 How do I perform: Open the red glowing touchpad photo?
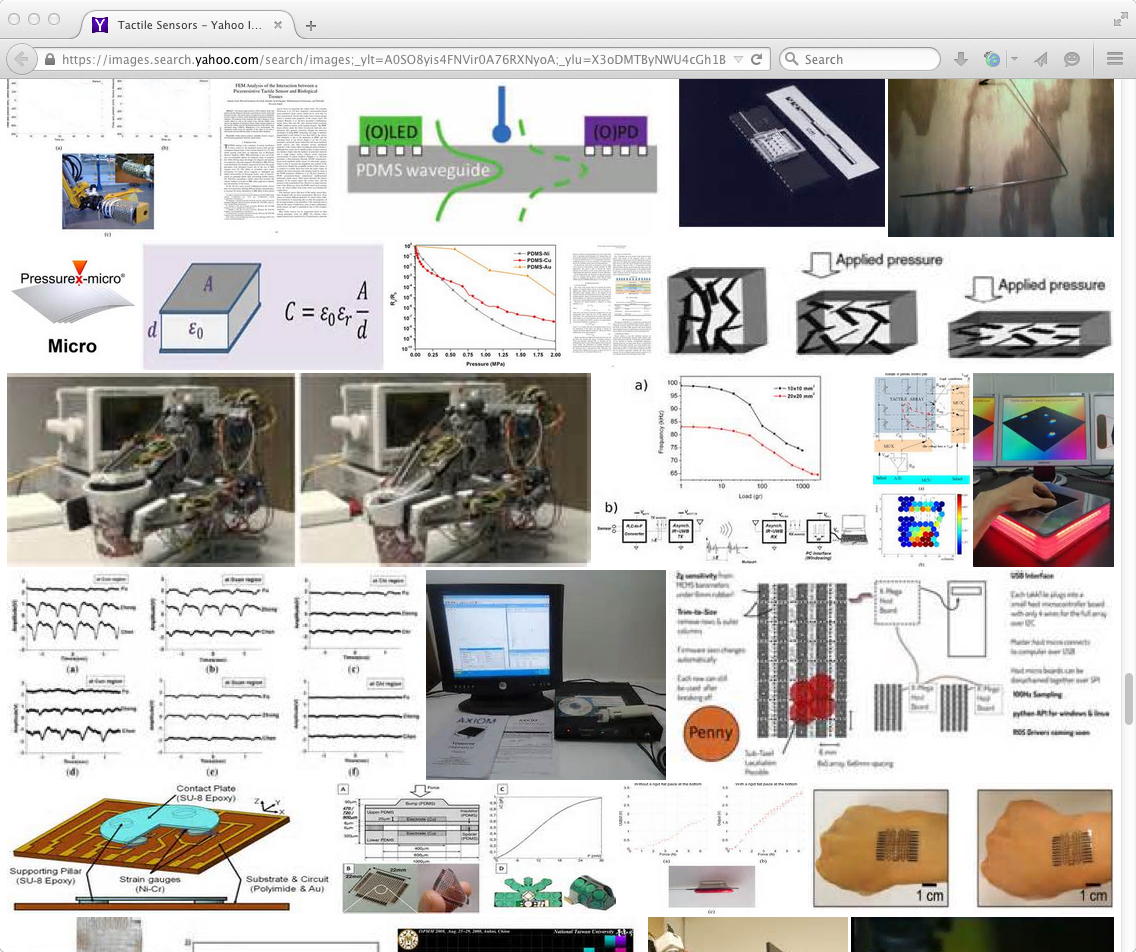1043,469
